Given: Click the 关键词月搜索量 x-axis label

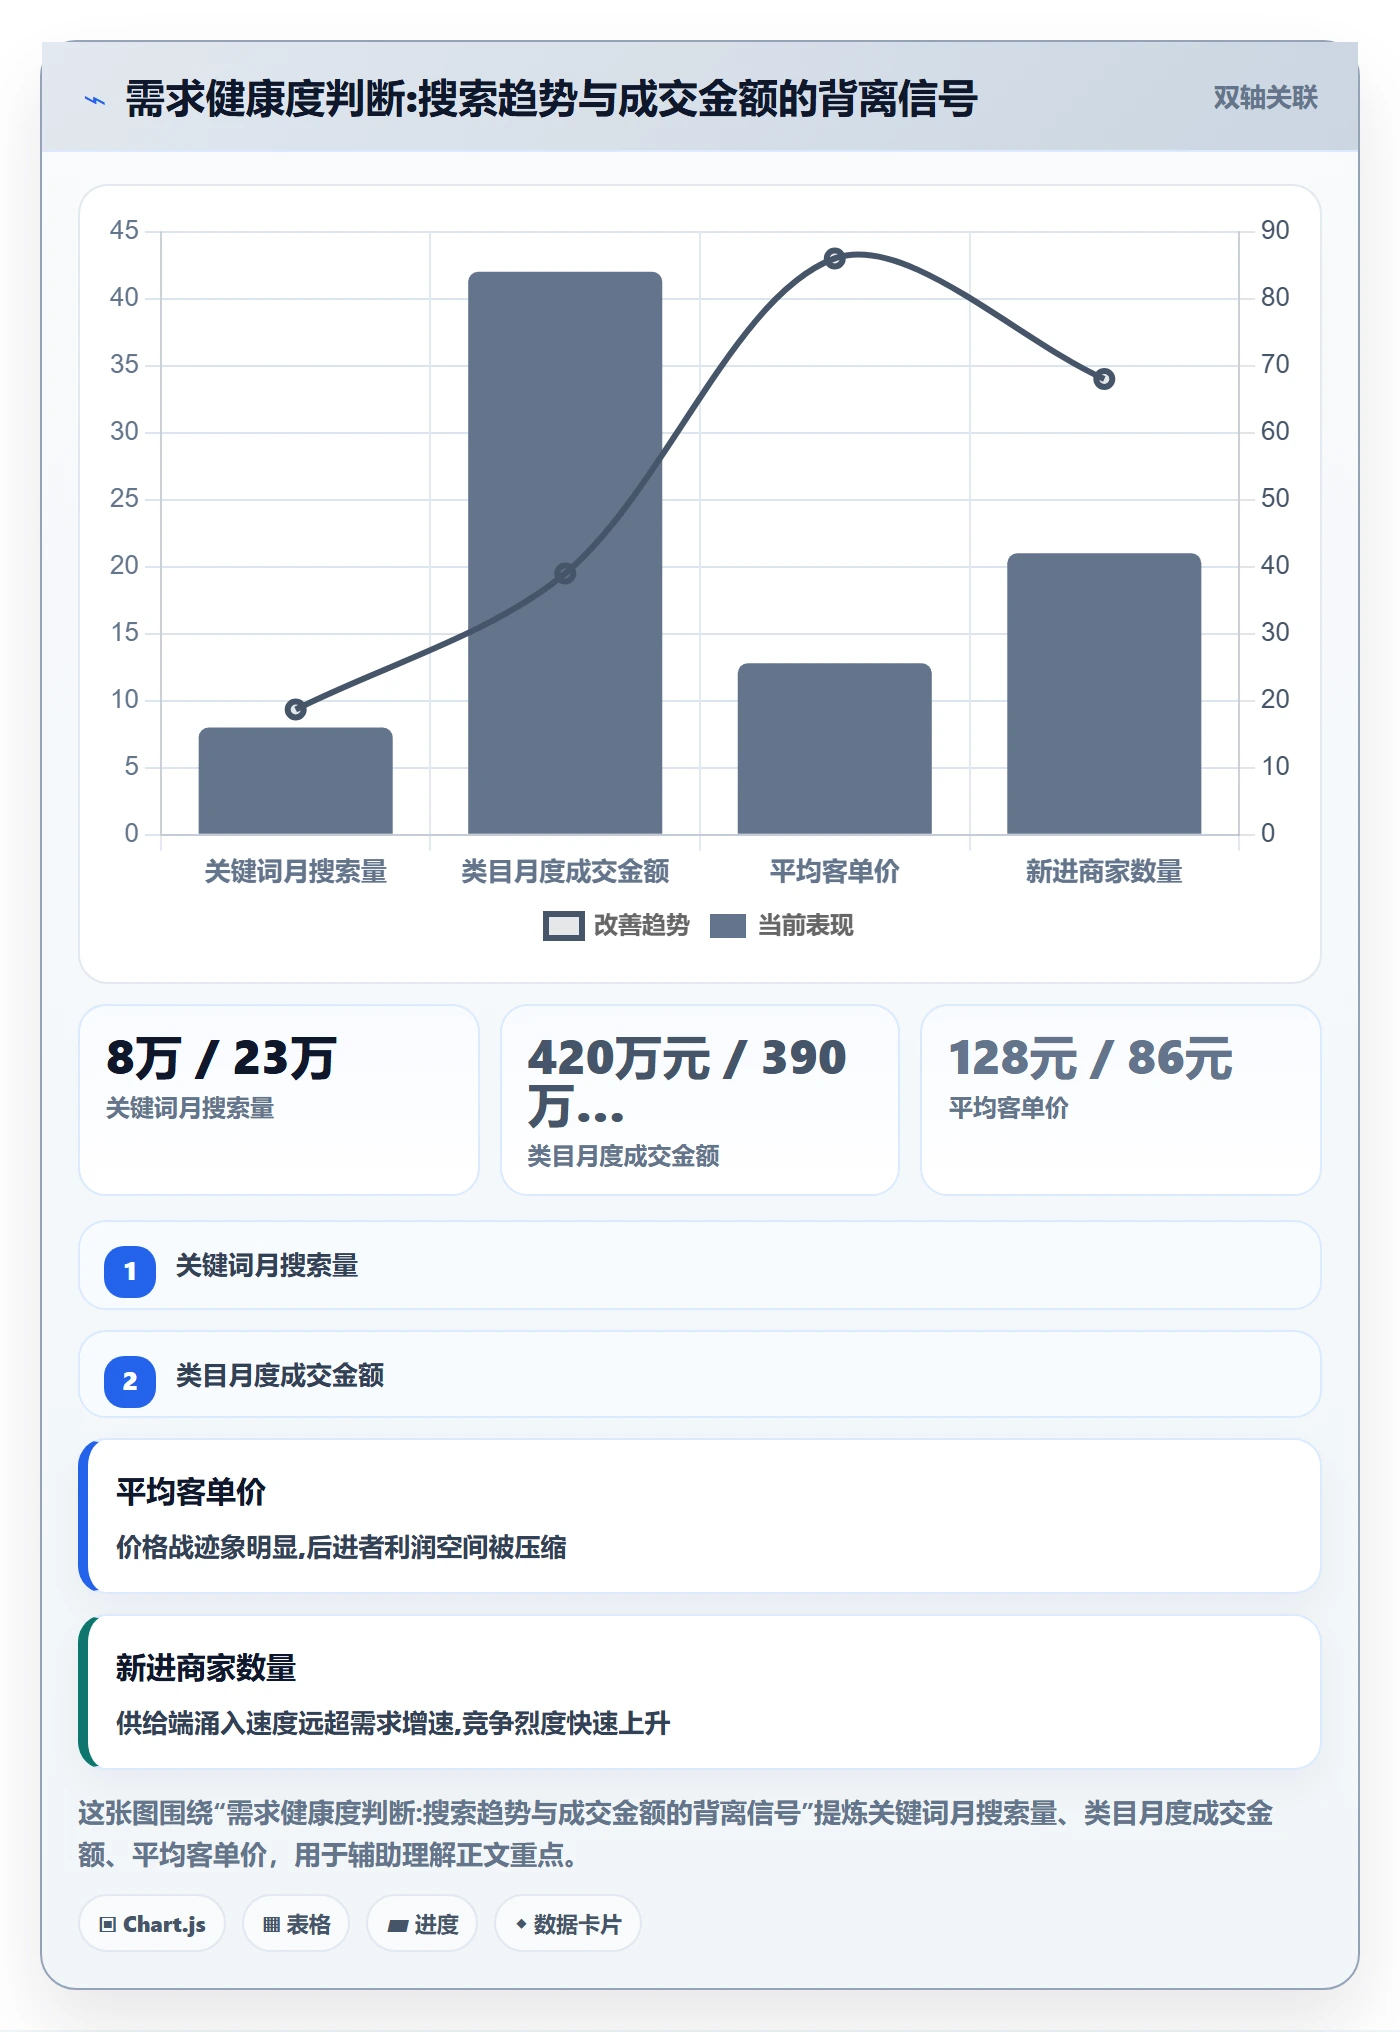Looking at the screenshot, I should (296, 872).
